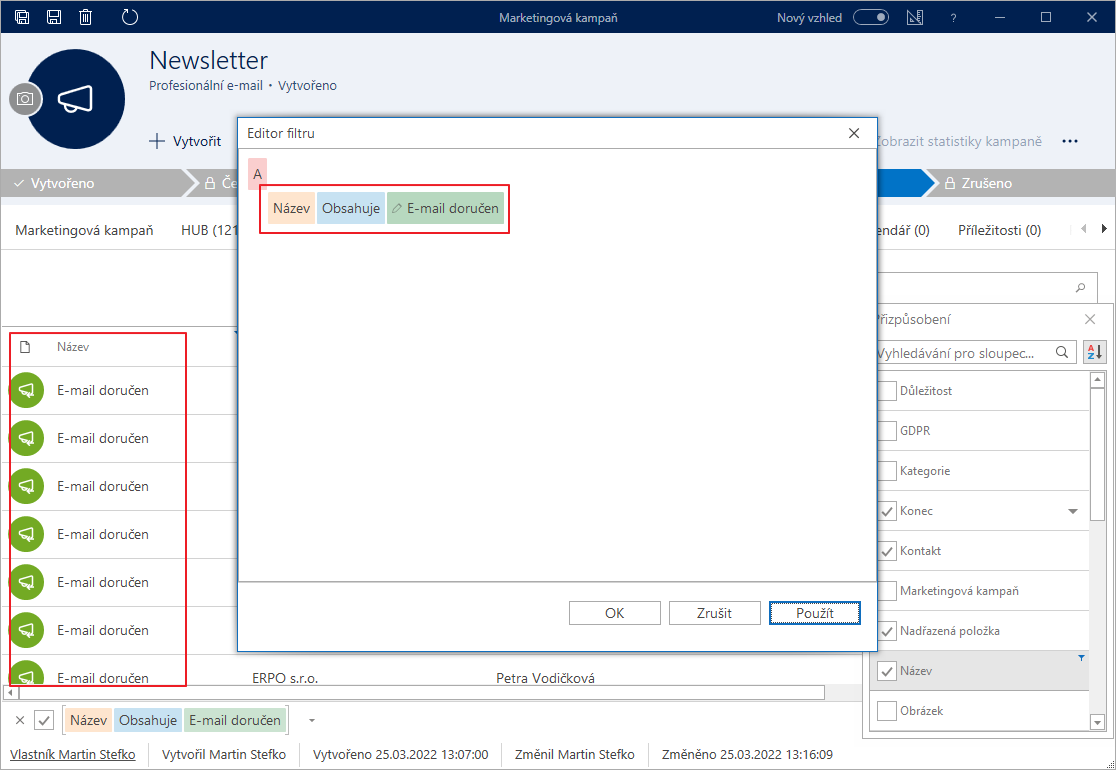
Task: Click the filter indicator on Název row
Action: coord(1082,658)
